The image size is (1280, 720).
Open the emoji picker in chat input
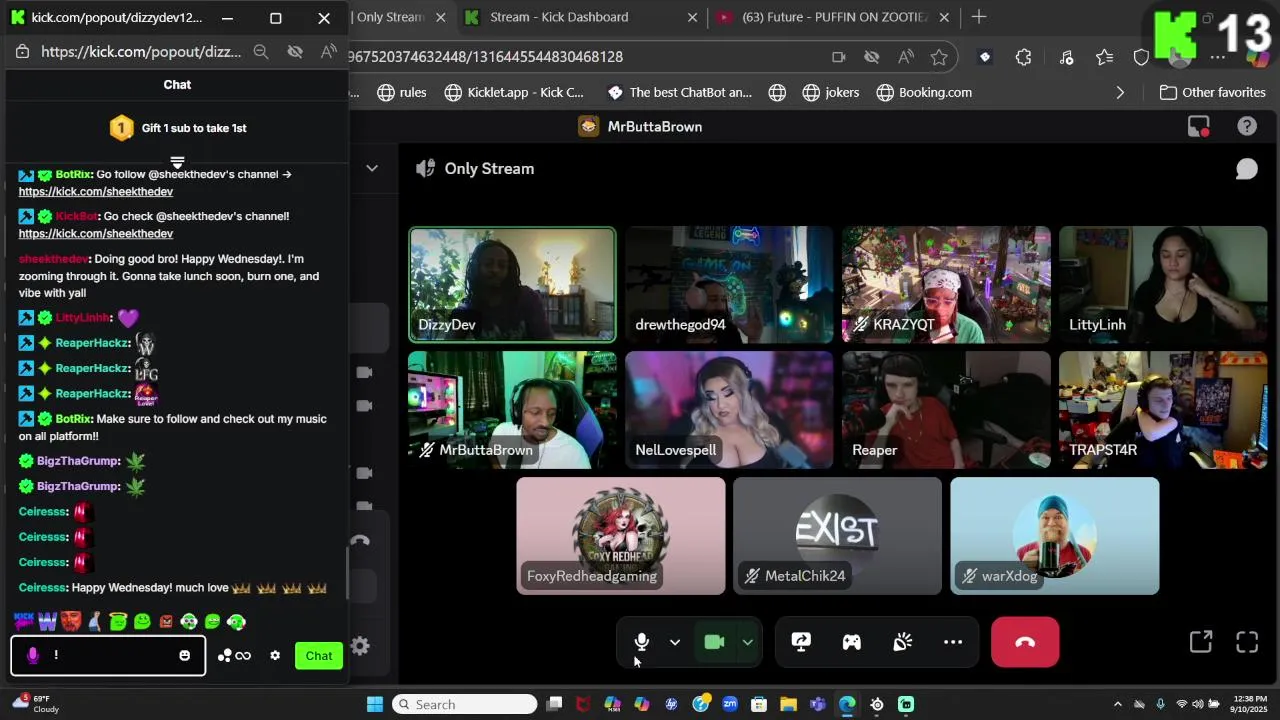click(184, 655)
